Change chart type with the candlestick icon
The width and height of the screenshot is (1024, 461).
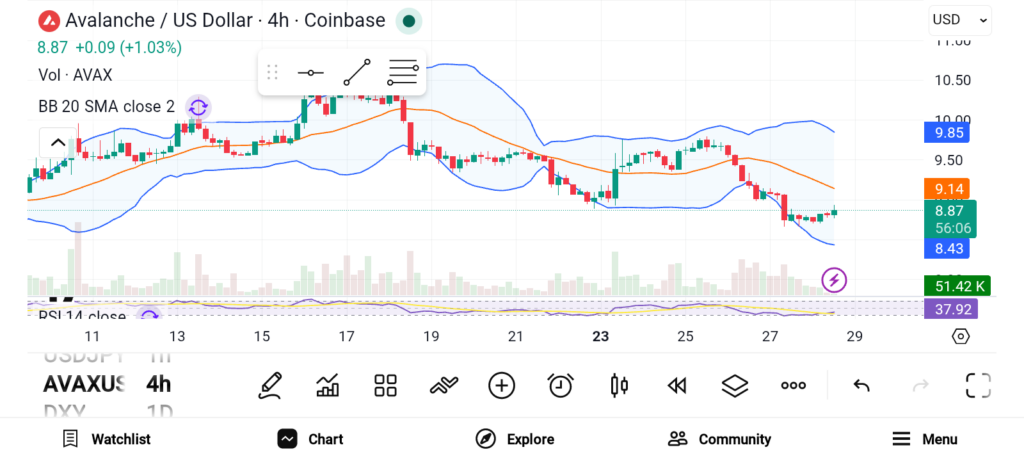pos(619,385)
